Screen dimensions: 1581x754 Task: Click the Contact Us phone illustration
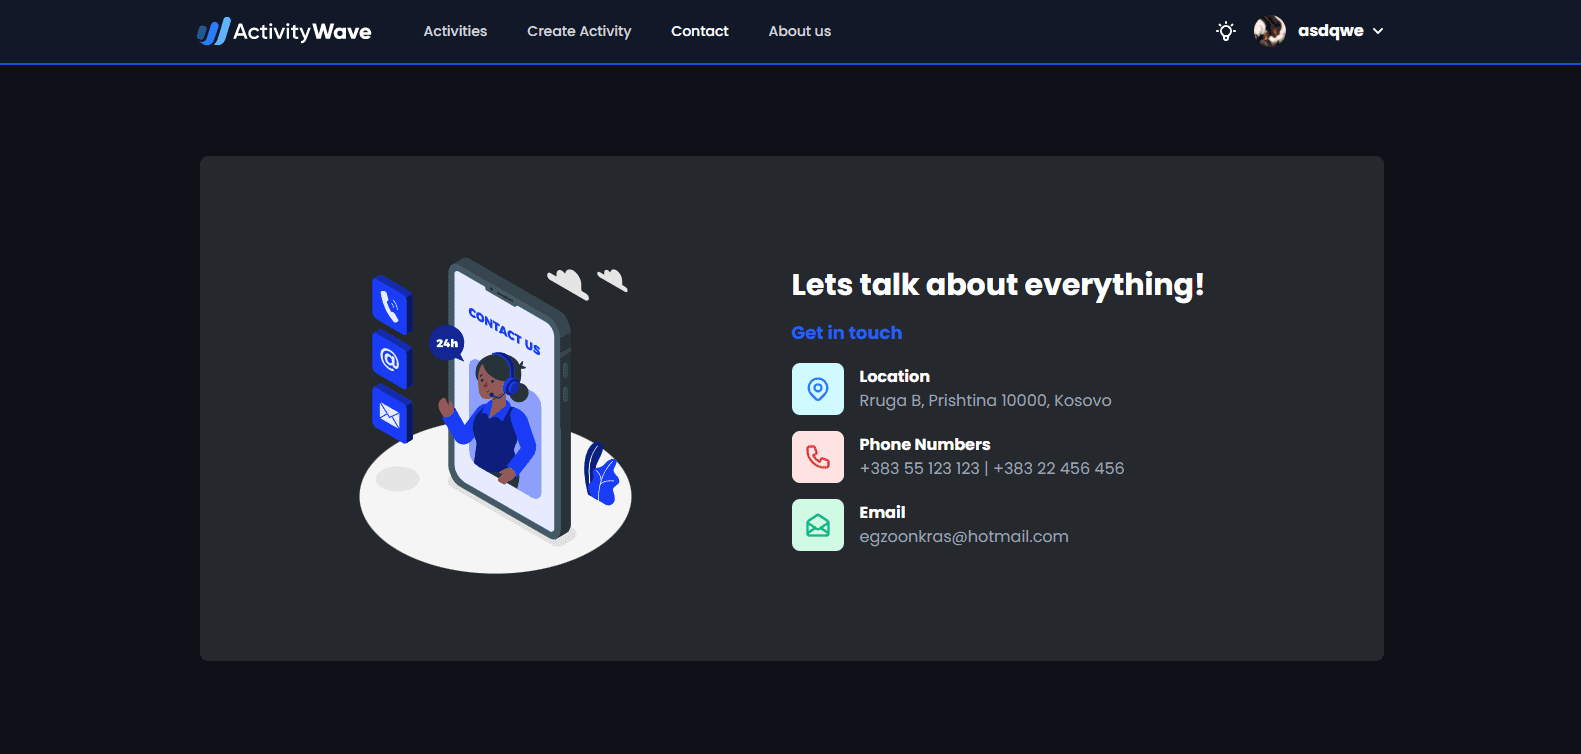coord(496,415)
